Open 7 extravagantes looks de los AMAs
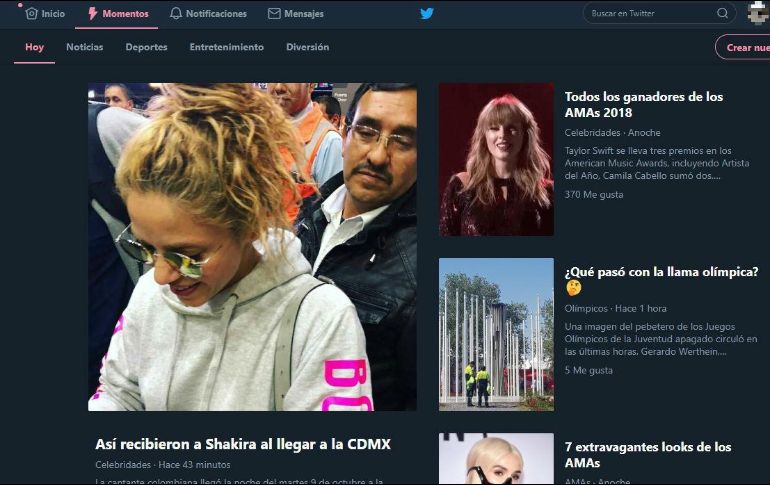770x485 pixels. coord(648,455)
